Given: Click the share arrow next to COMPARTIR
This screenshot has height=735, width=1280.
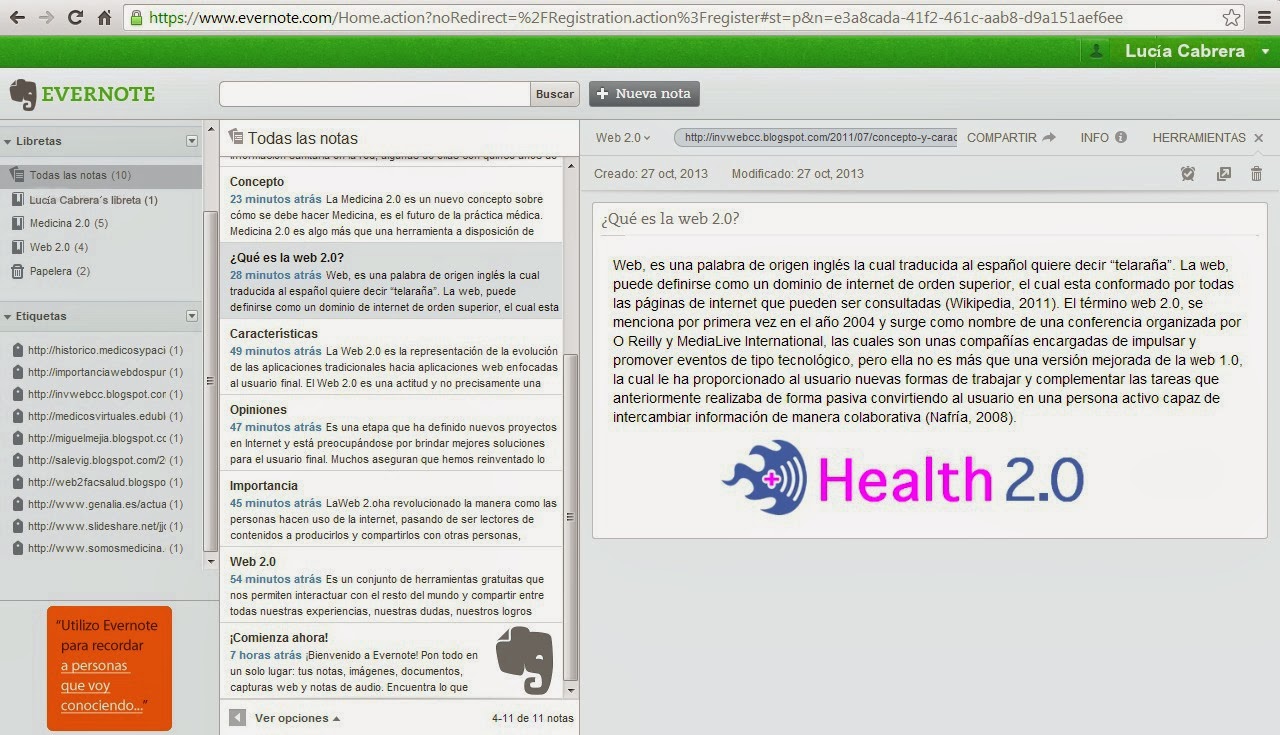Looking at the screenshot, I should (1049, 137).
